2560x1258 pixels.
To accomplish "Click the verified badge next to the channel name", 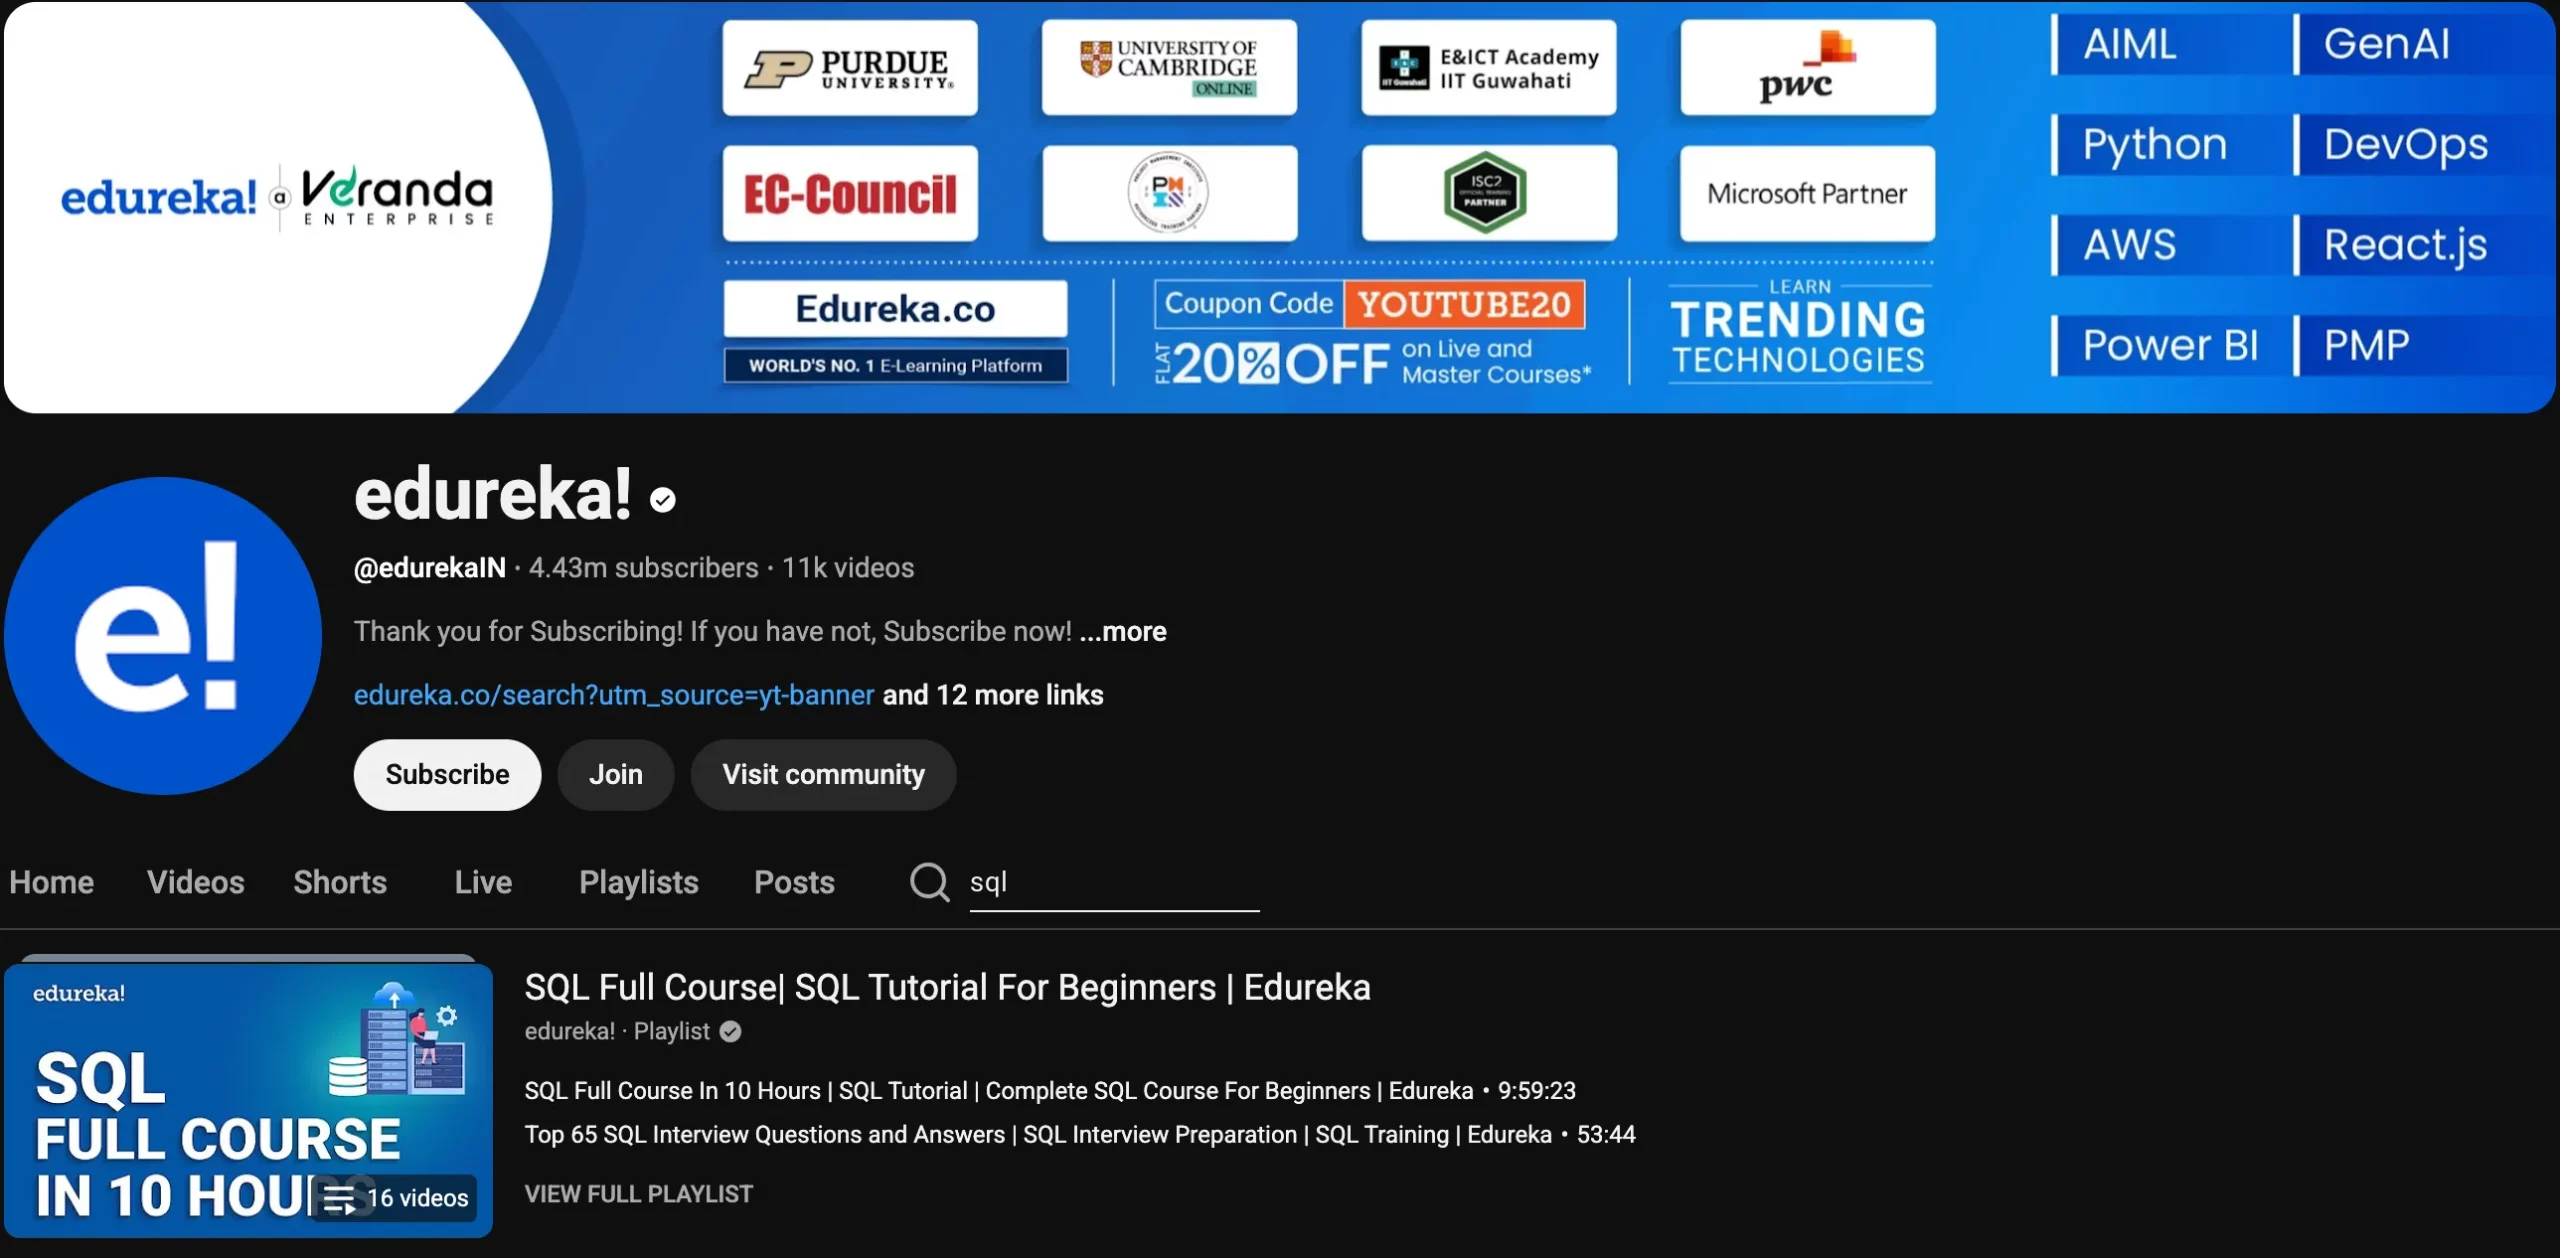I will pyautogui.click(x=662, y=499).
